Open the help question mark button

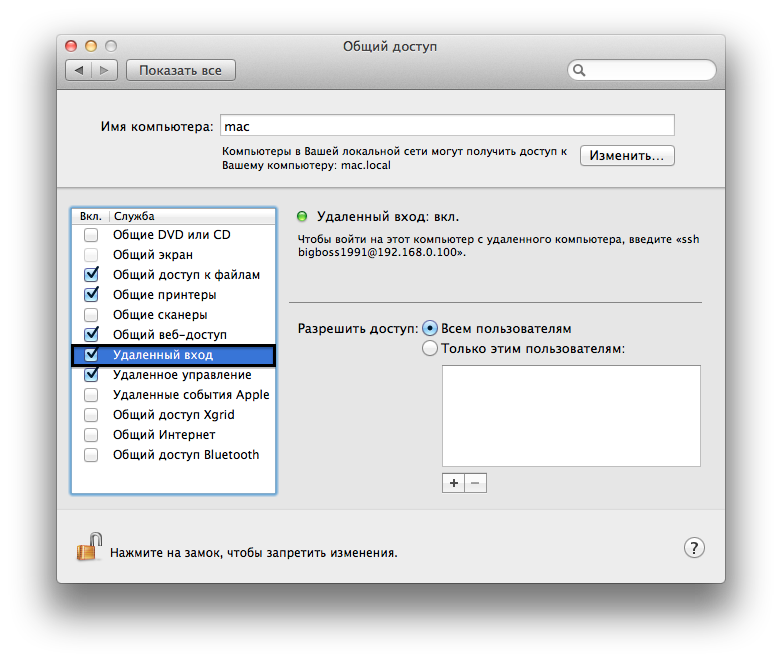tap(694, 548)
